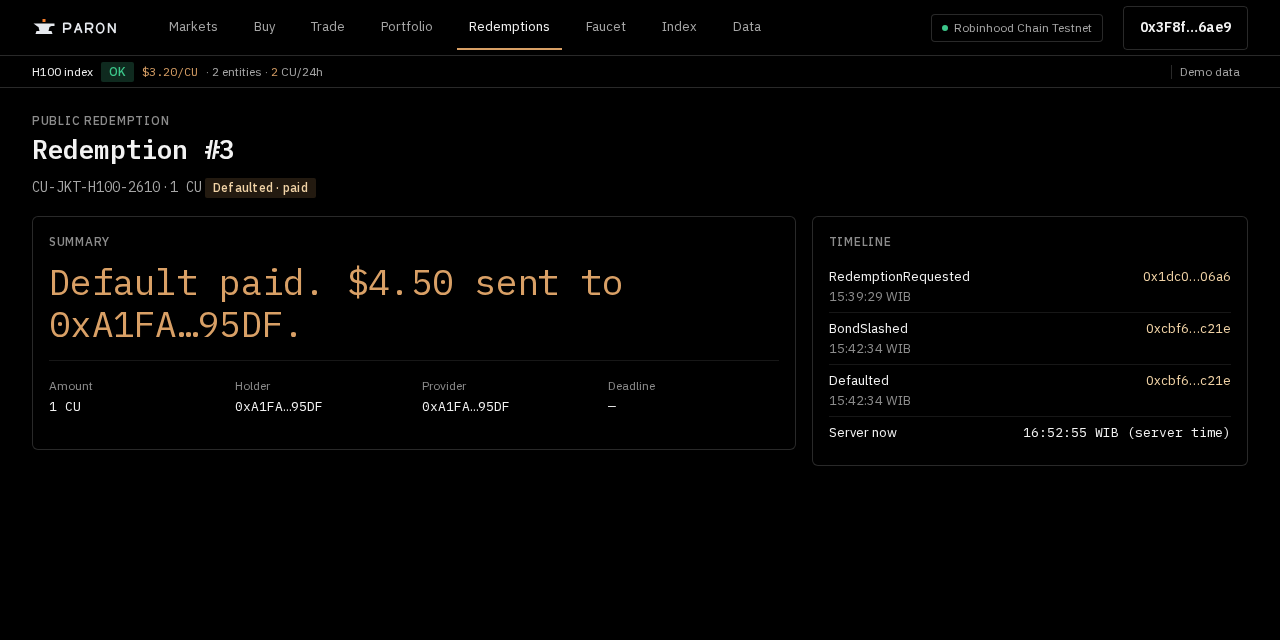Click the PUBLIC REDEMPTION label
Image resolution: width=1280 pixels, height=640 pixels.
[x=100, y=121]
